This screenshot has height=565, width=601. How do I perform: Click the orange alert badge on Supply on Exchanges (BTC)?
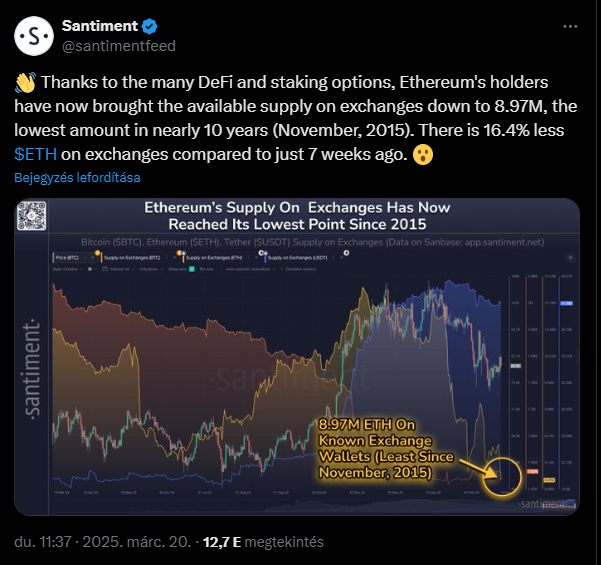(97, 253)
